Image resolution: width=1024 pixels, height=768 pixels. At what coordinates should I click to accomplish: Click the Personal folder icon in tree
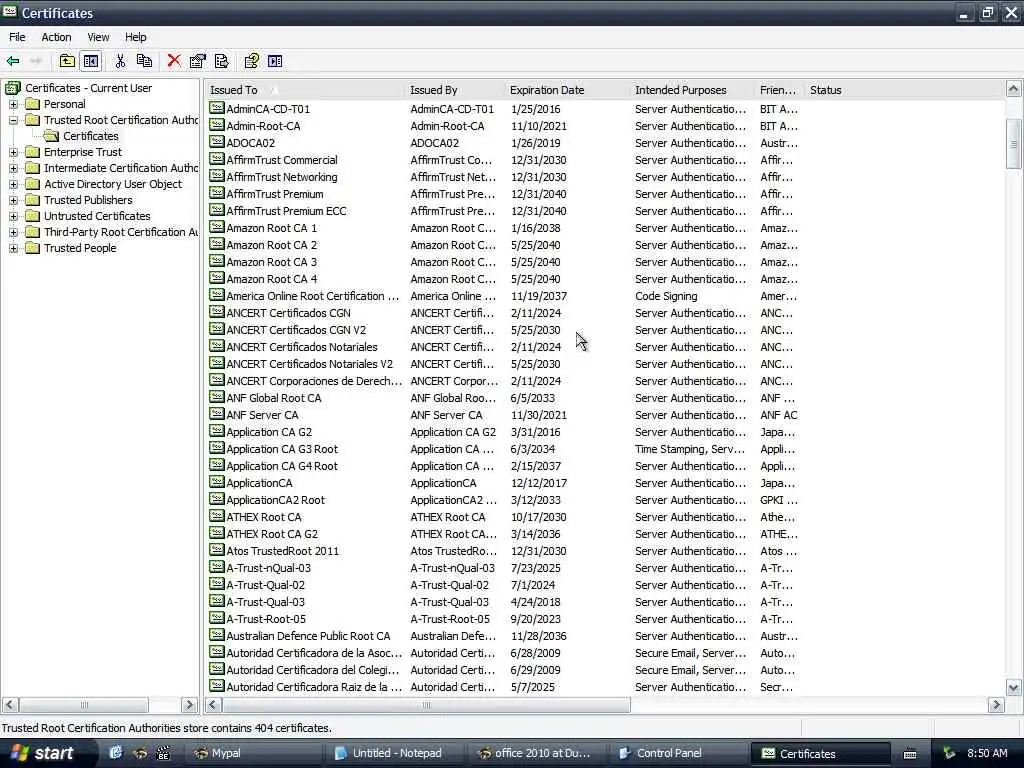(33, 104)
